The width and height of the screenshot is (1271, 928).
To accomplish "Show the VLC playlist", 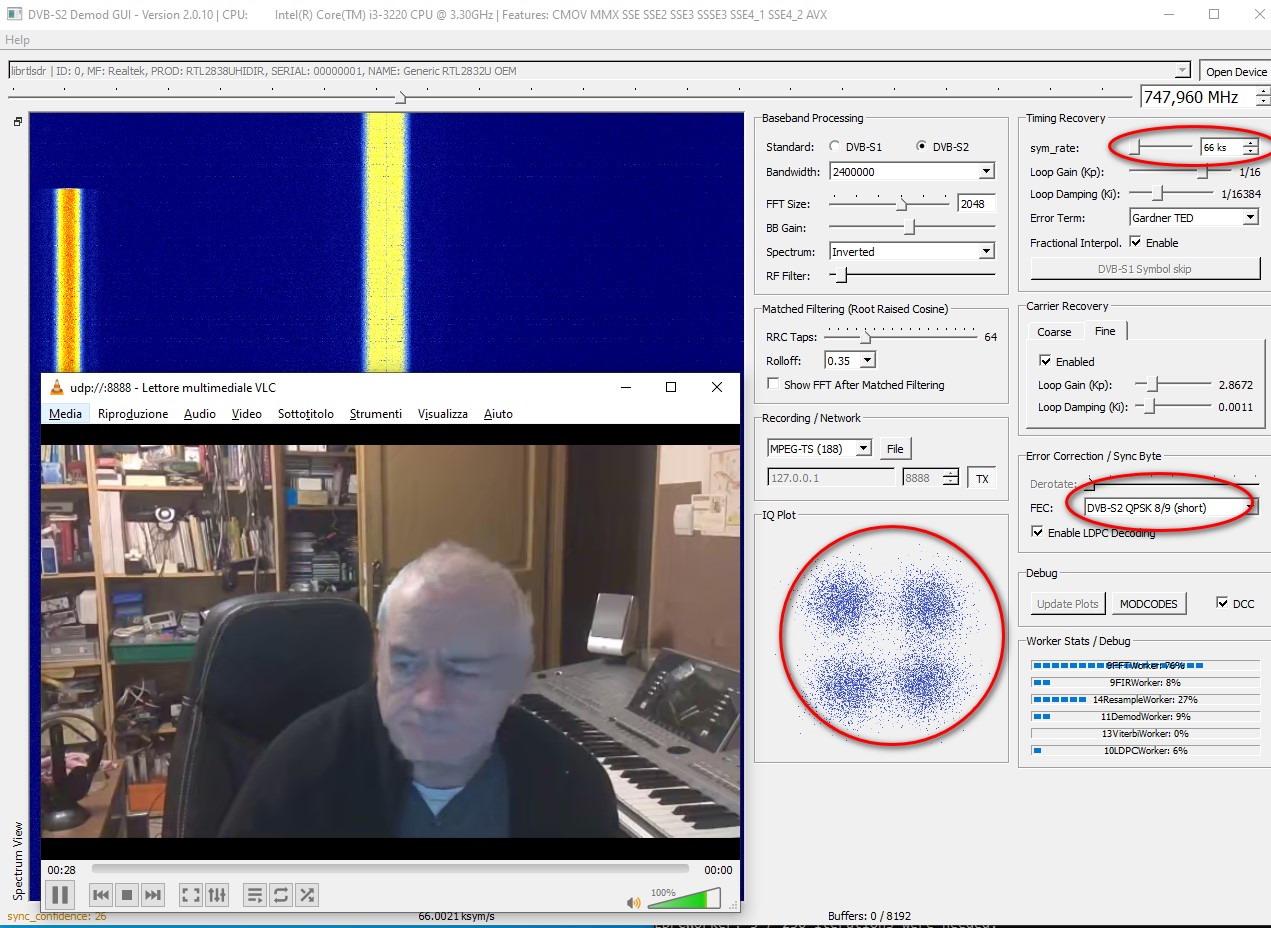I will [254, 895].
